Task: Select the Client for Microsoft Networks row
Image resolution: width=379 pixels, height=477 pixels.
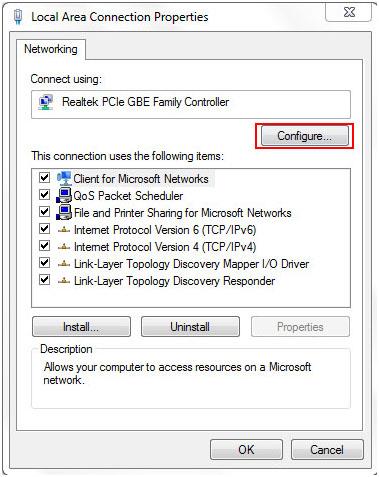Action: (x=141, y=179)
